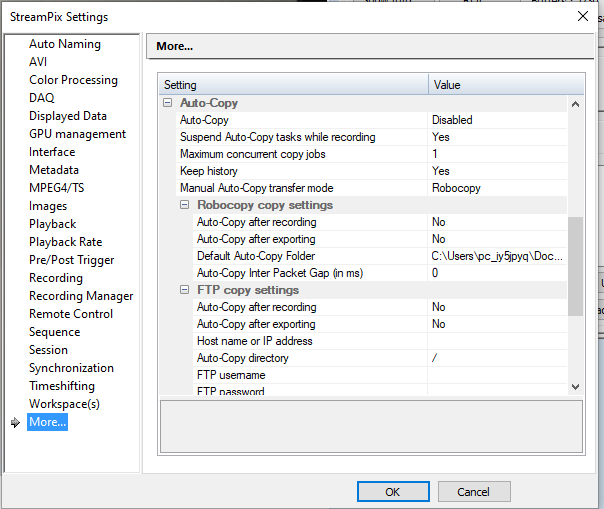Click scroll down arrow in settings list
The width and height of the screenshot is (604, 509).
(575, 386)
